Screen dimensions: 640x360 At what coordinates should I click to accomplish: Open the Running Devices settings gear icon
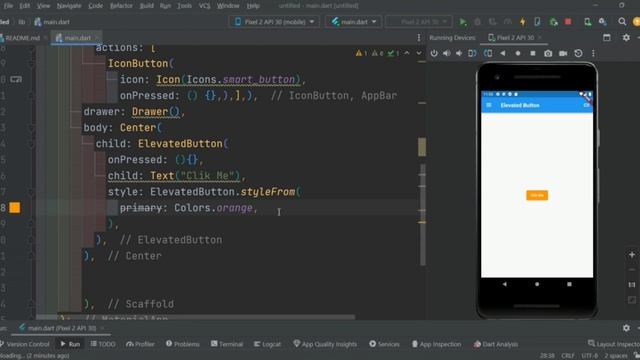coord(626,38)
